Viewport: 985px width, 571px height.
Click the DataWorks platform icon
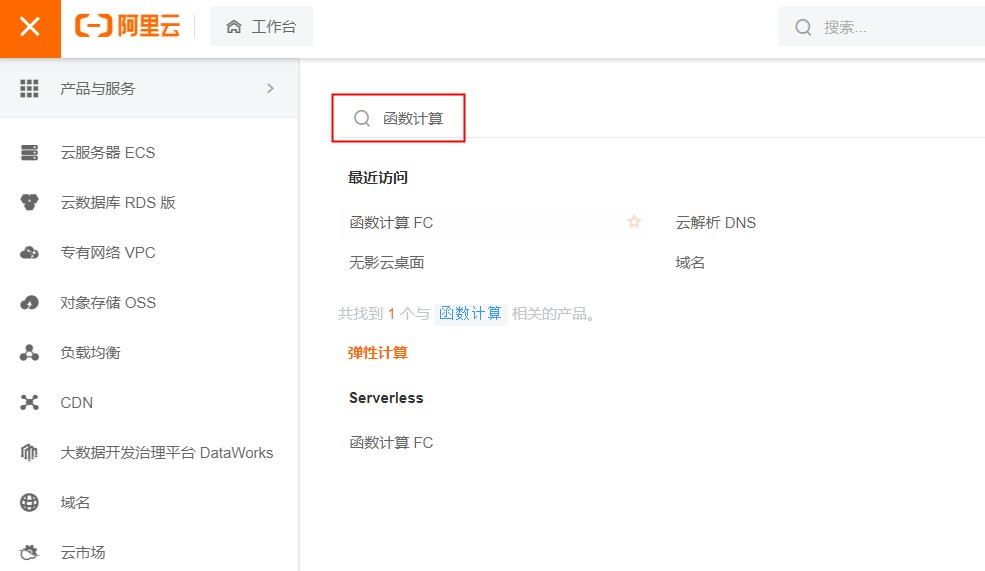(x=30, y=452)
